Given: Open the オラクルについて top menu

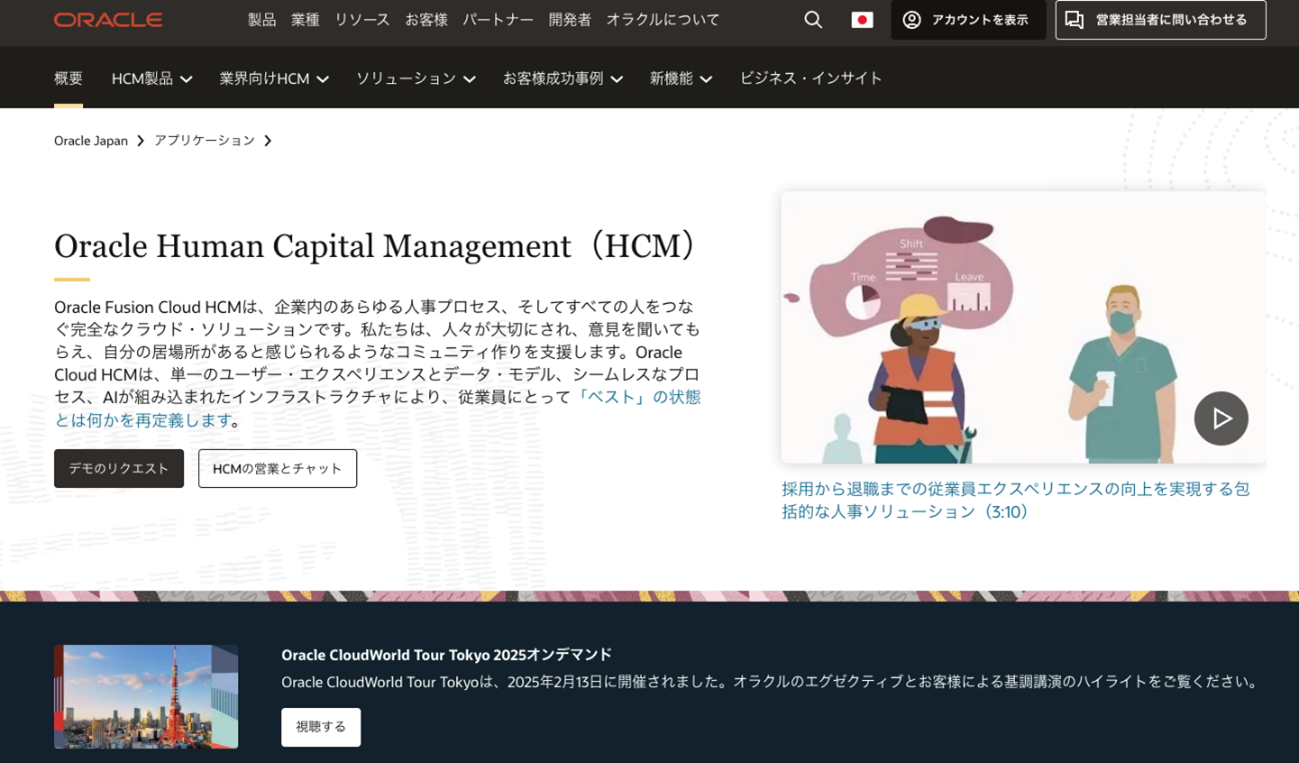Looking at the screenshot, I should (663, 20).
